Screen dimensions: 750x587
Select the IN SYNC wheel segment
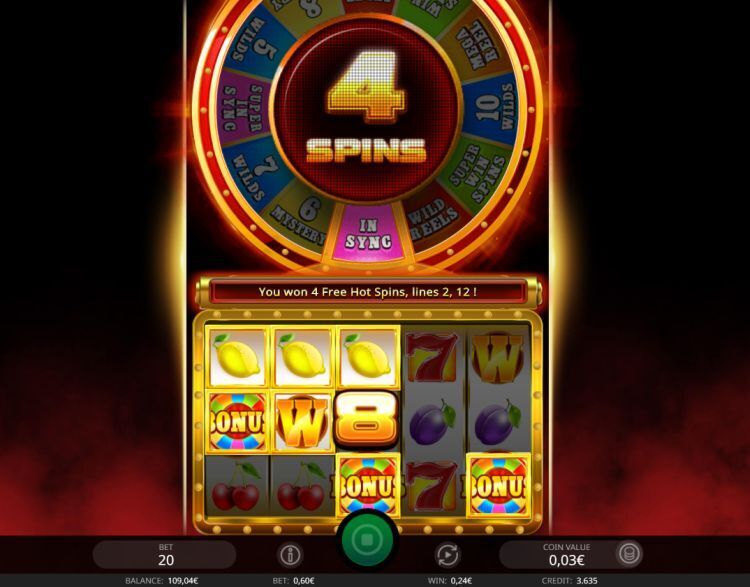click(x=368, y=233)
